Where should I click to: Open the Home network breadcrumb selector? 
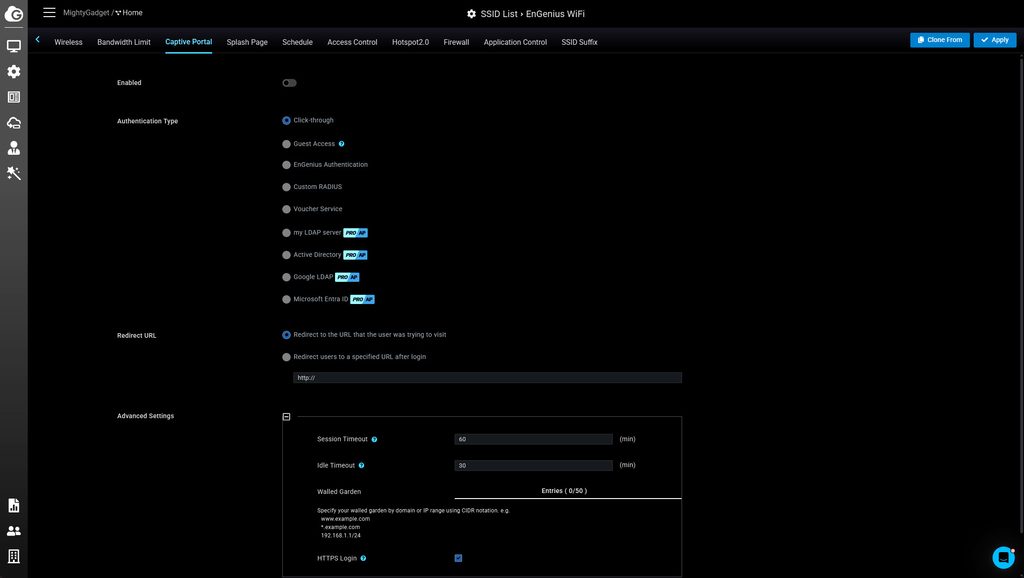129,12
